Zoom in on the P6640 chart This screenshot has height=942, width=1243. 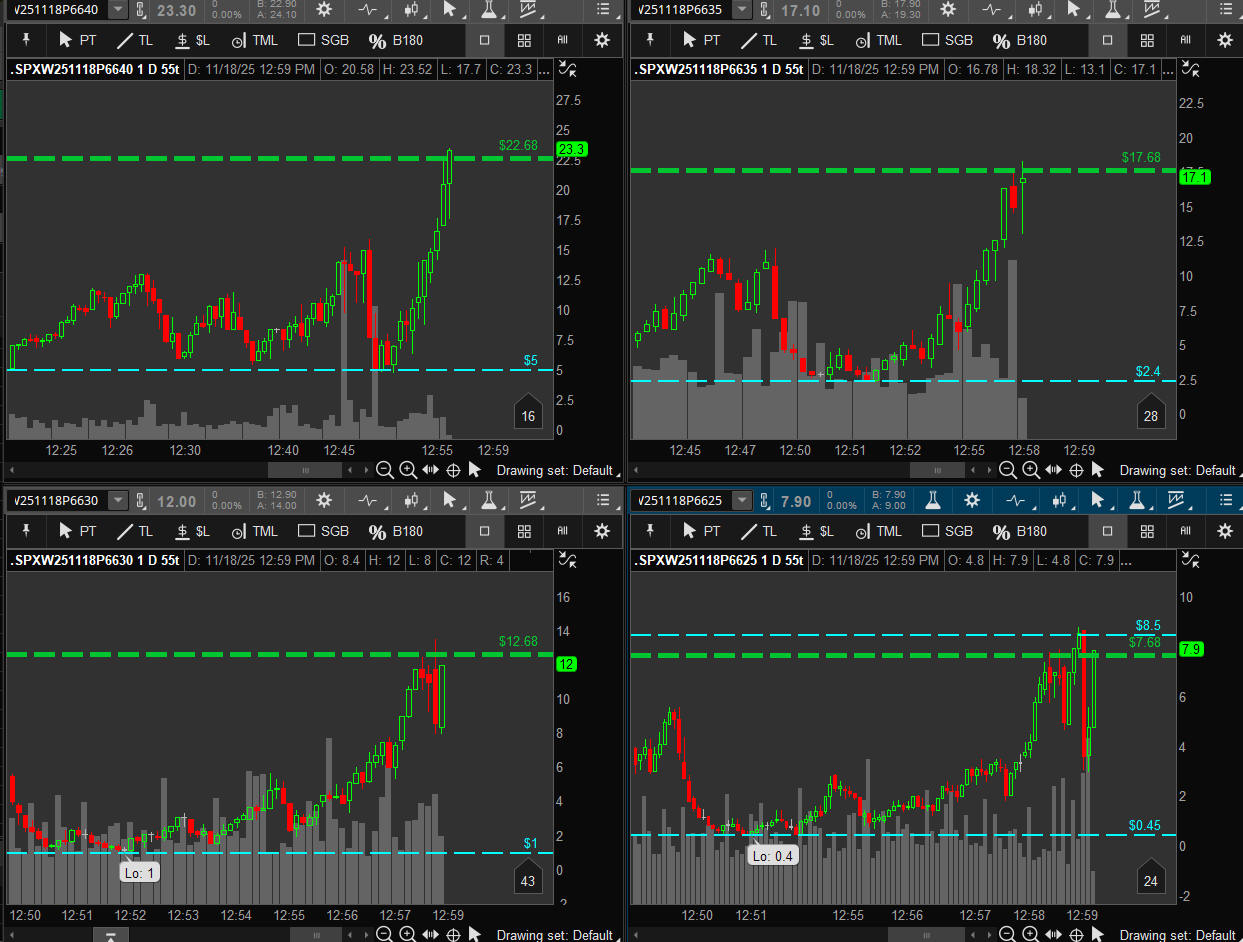click(x=408, y=470)
